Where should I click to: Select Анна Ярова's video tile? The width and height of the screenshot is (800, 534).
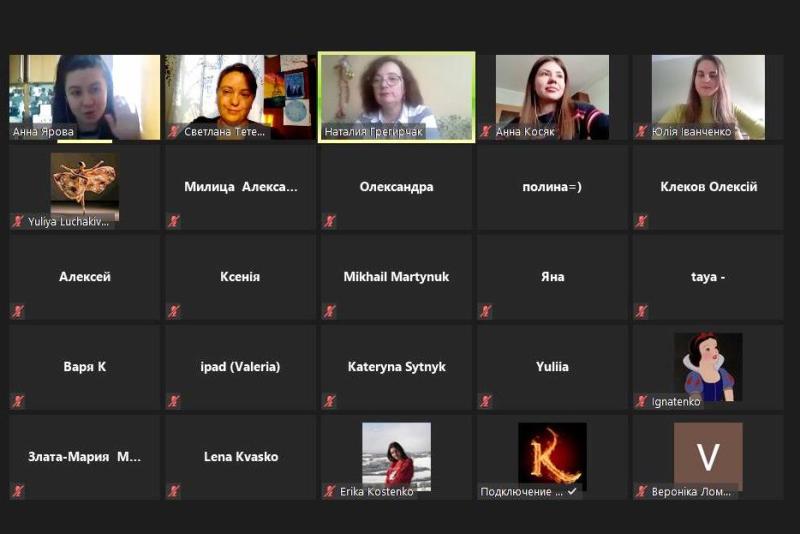click(85, 97)
